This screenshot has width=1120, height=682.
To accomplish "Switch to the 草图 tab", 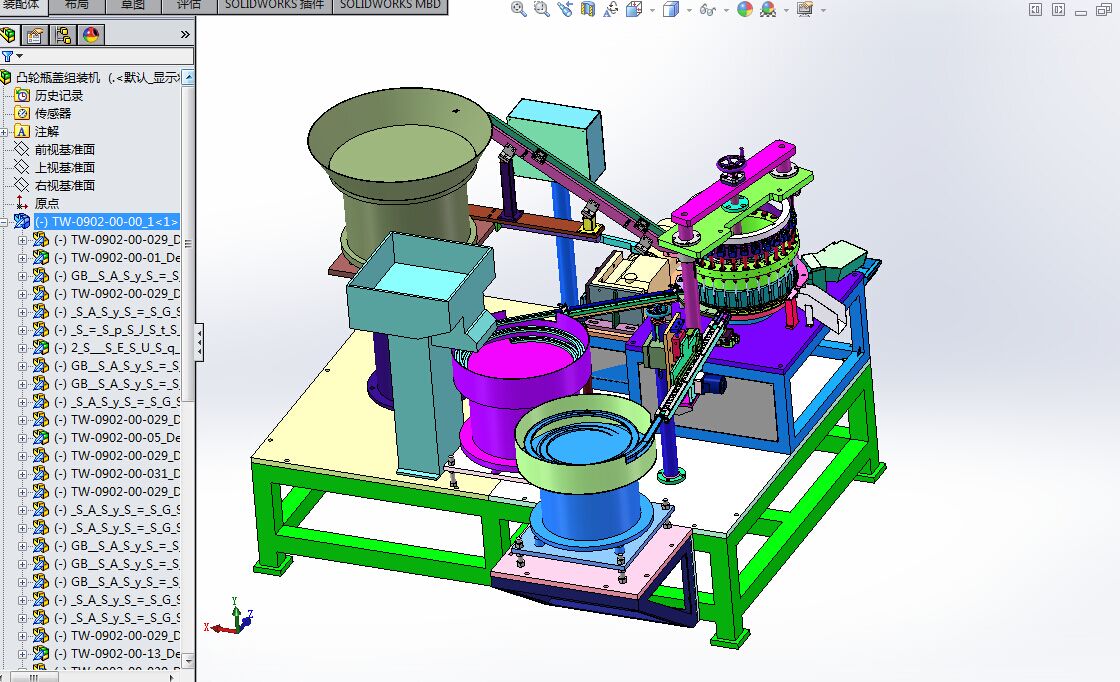I will [x=133, y=5].
